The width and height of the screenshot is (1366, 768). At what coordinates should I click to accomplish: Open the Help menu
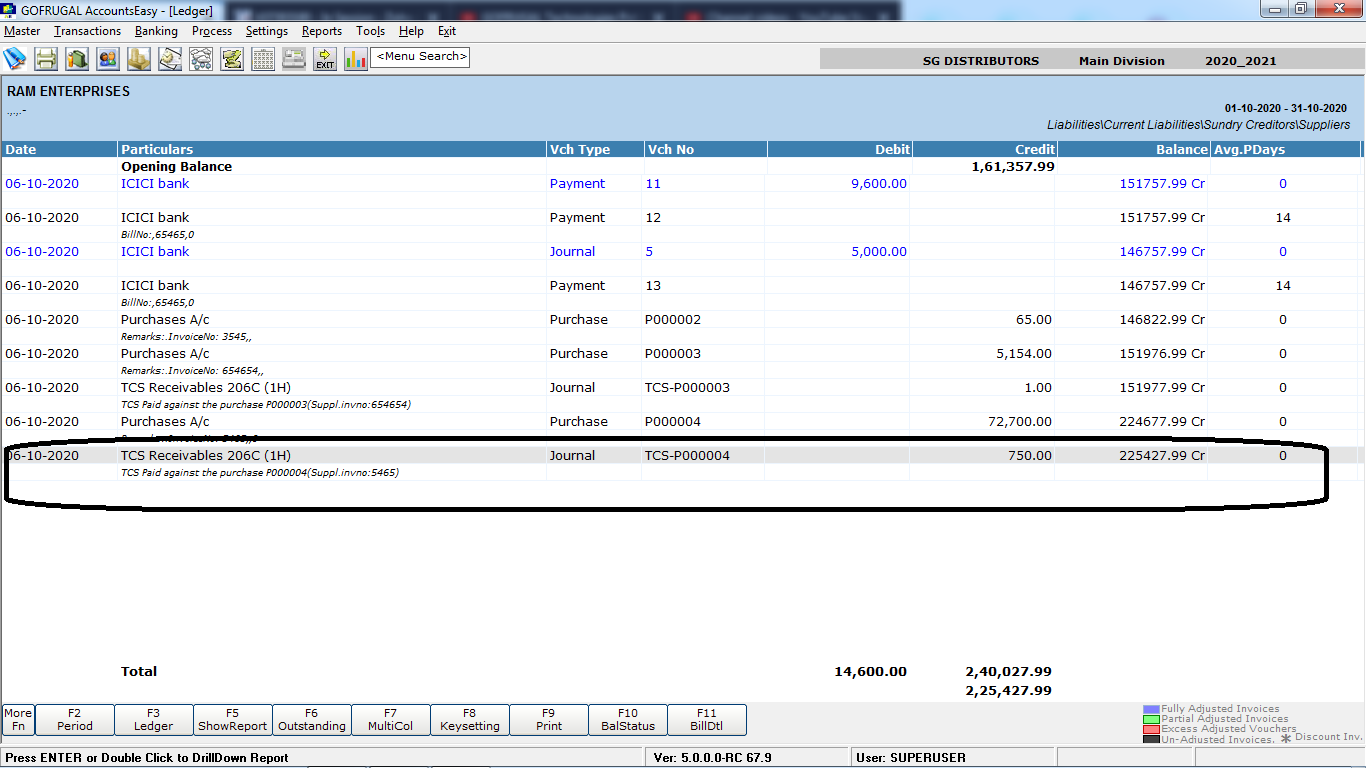click(411, 31)
